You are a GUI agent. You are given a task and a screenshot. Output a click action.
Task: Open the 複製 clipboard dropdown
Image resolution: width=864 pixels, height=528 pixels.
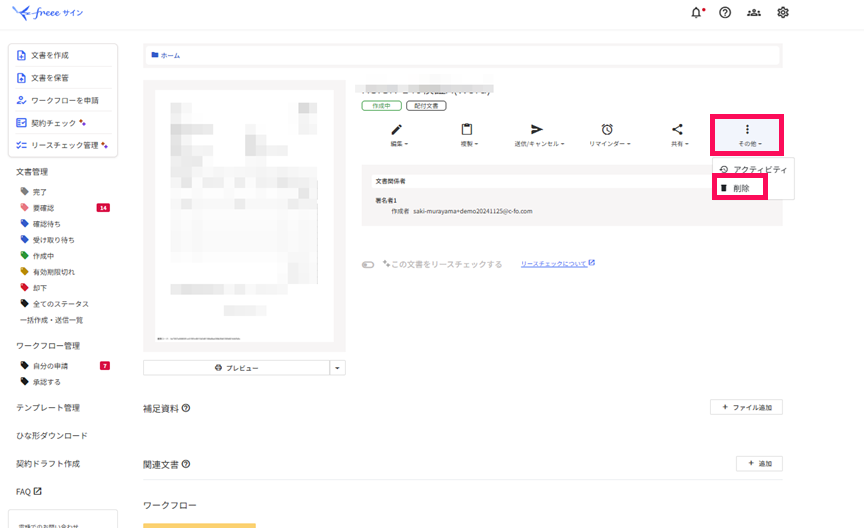tap(468, 135)
